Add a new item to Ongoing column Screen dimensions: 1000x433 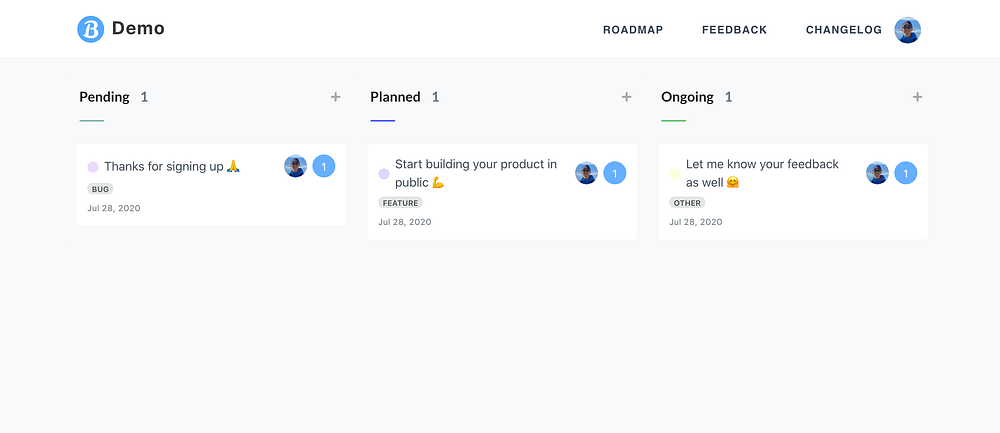[918, 97]
